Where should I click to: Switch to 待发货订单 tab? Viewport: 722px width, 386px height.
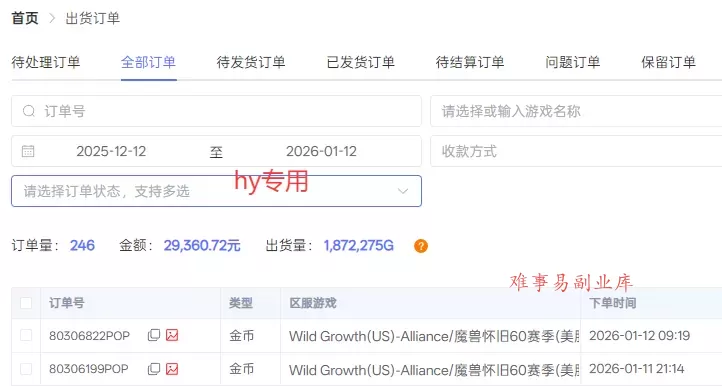pos(251,62)
